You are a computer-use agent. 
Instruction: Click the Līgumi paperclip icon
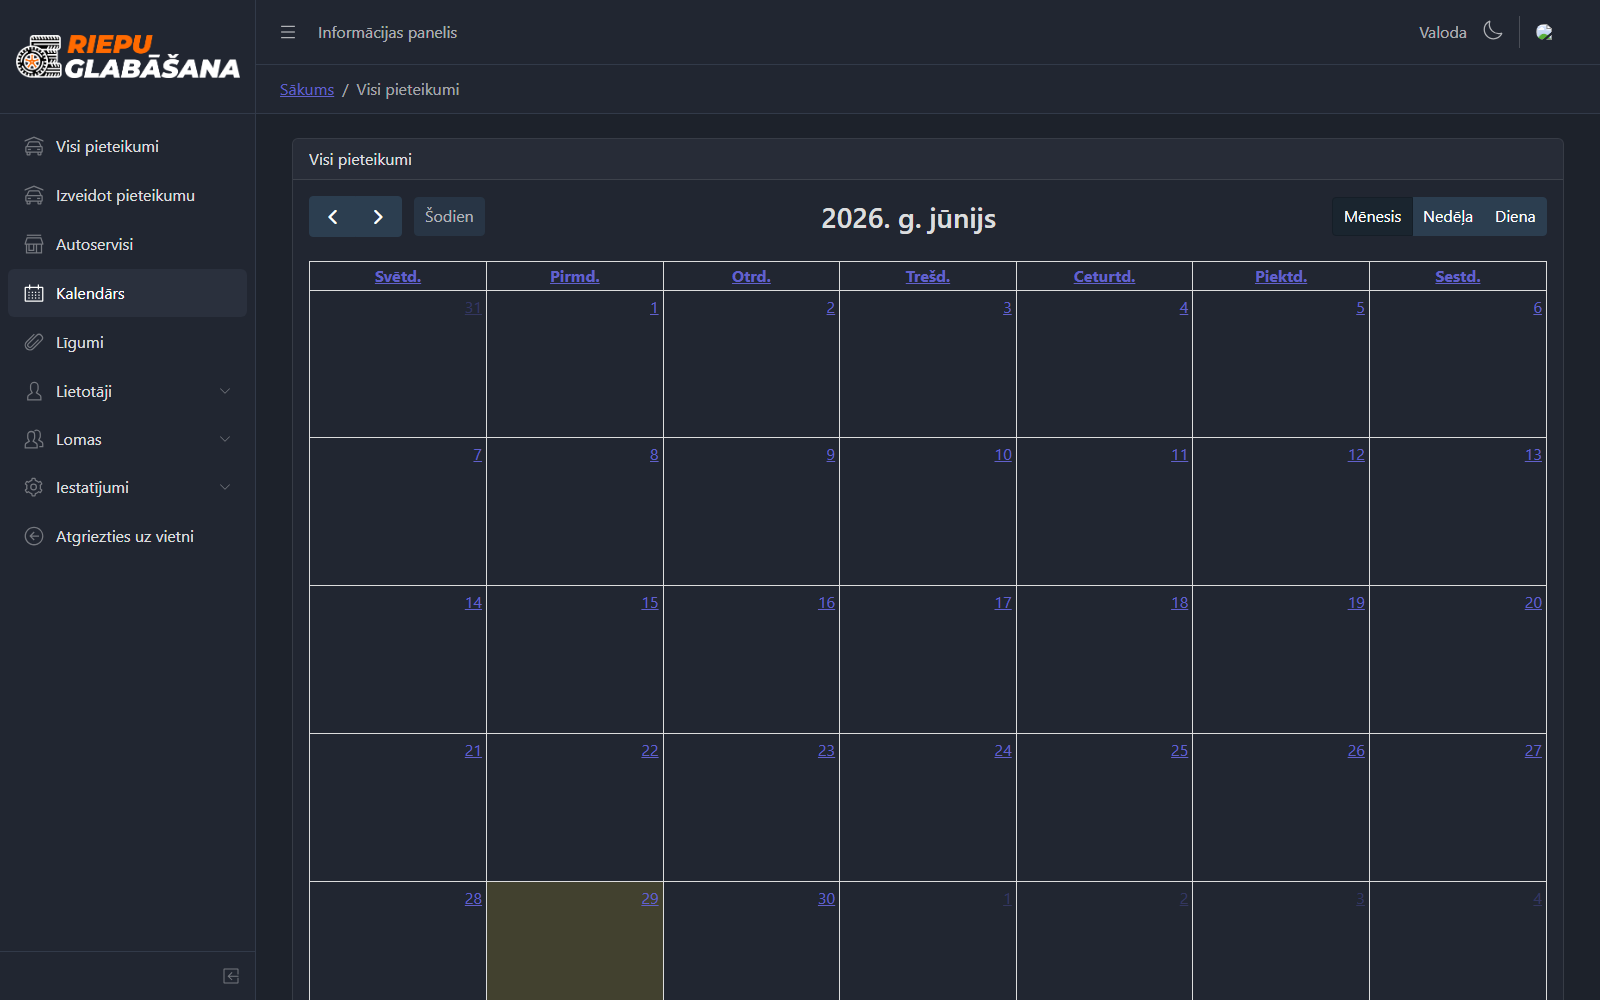click(34, 342)
